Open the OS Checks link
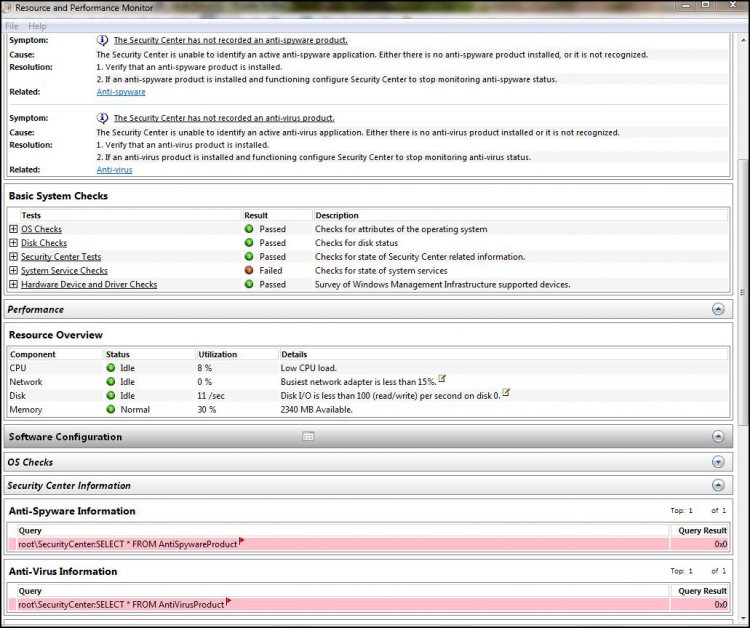 coord(41,229)
